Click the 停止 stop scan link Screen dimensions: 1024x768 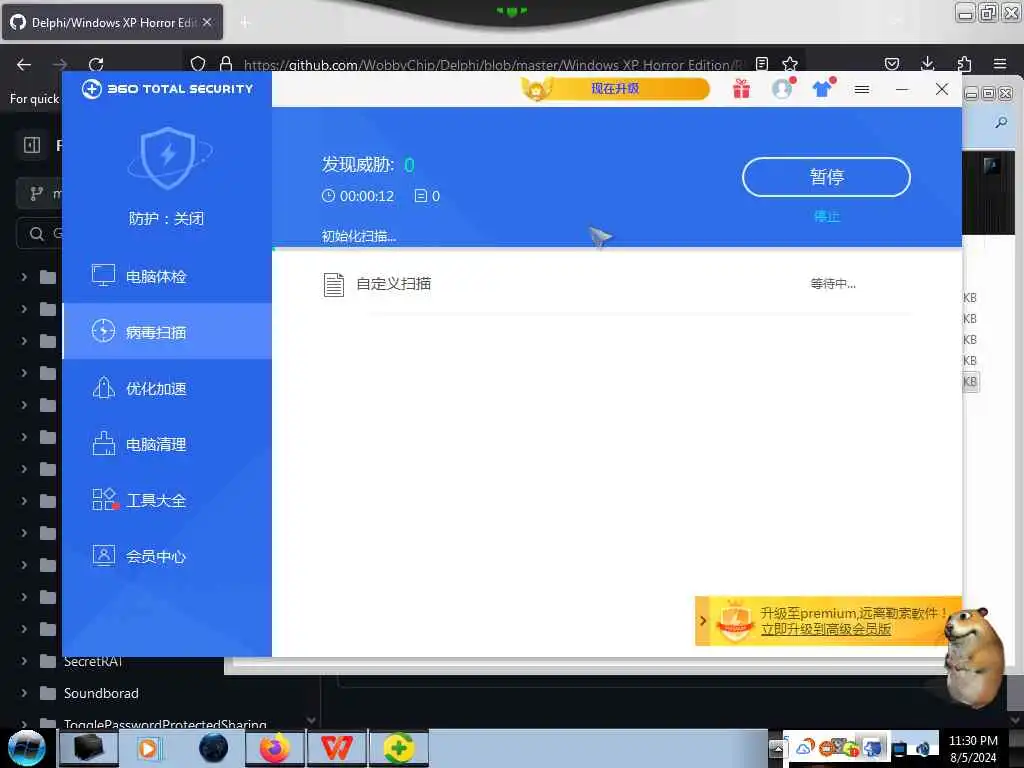(826, 216)
